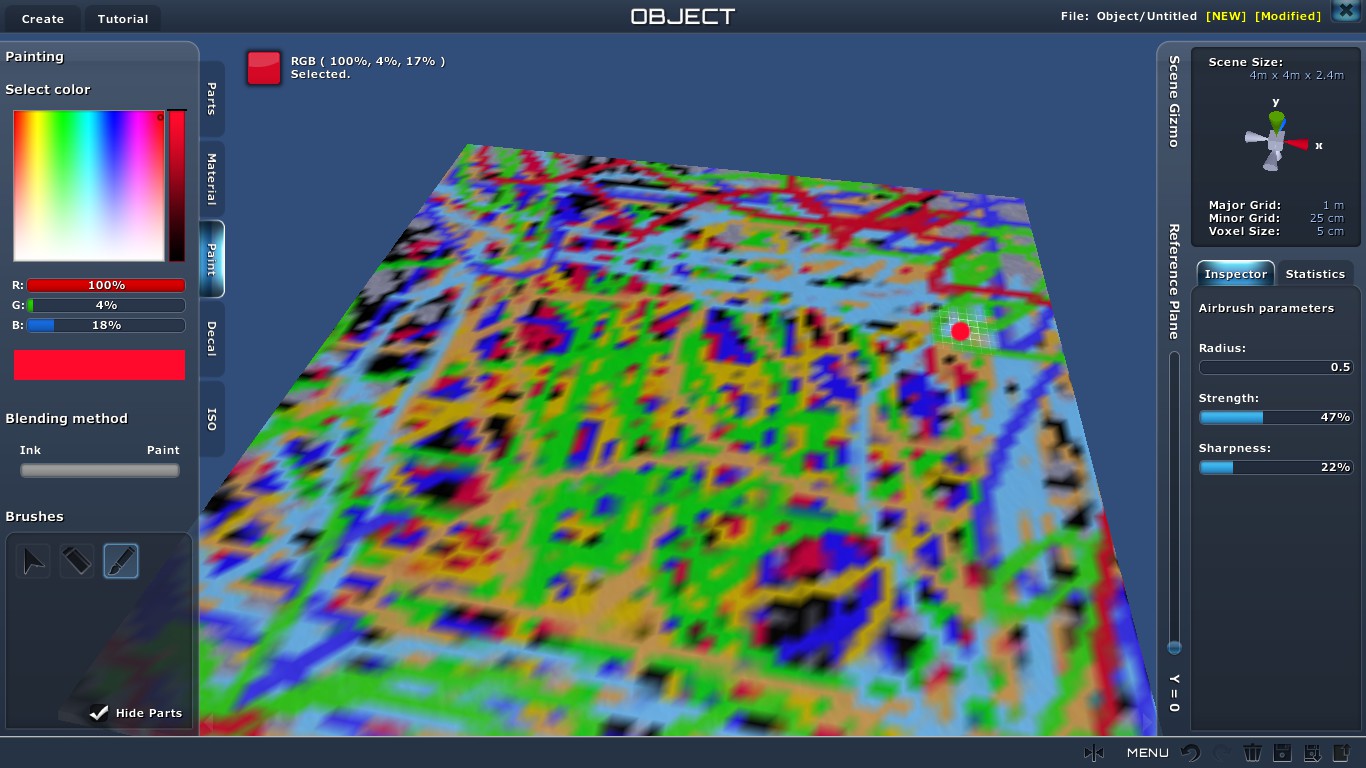Click the export file icon
This screenshot has width=1366, height=768.
(x=1342, y=753)
